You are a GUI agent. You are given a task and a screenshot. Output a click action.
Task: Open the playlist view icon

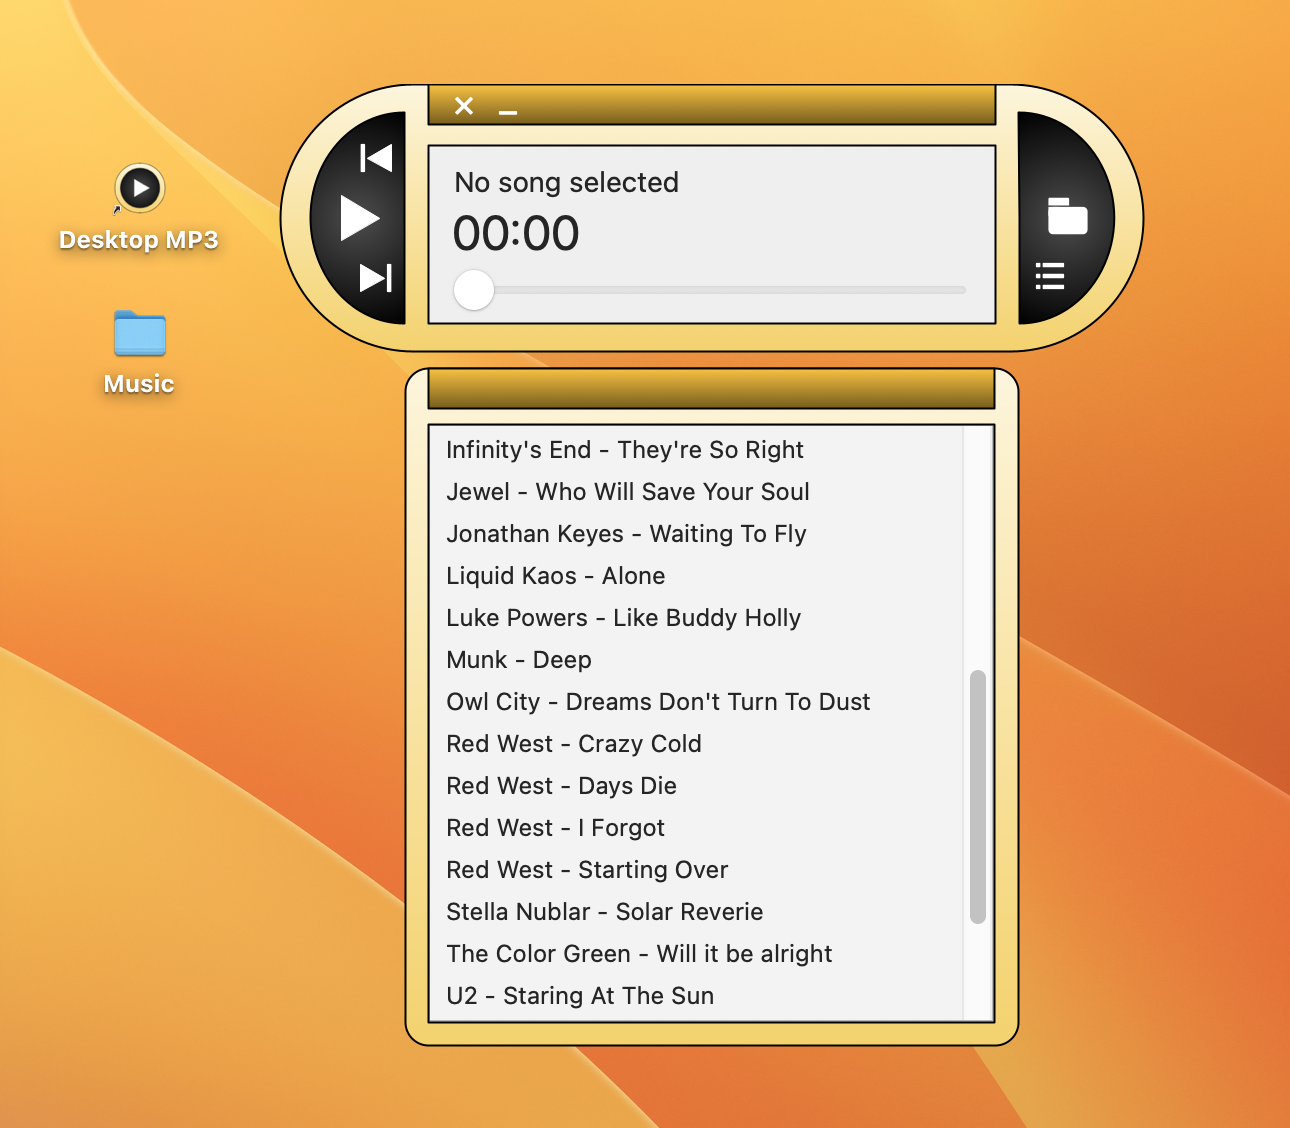click(1049, 278)
